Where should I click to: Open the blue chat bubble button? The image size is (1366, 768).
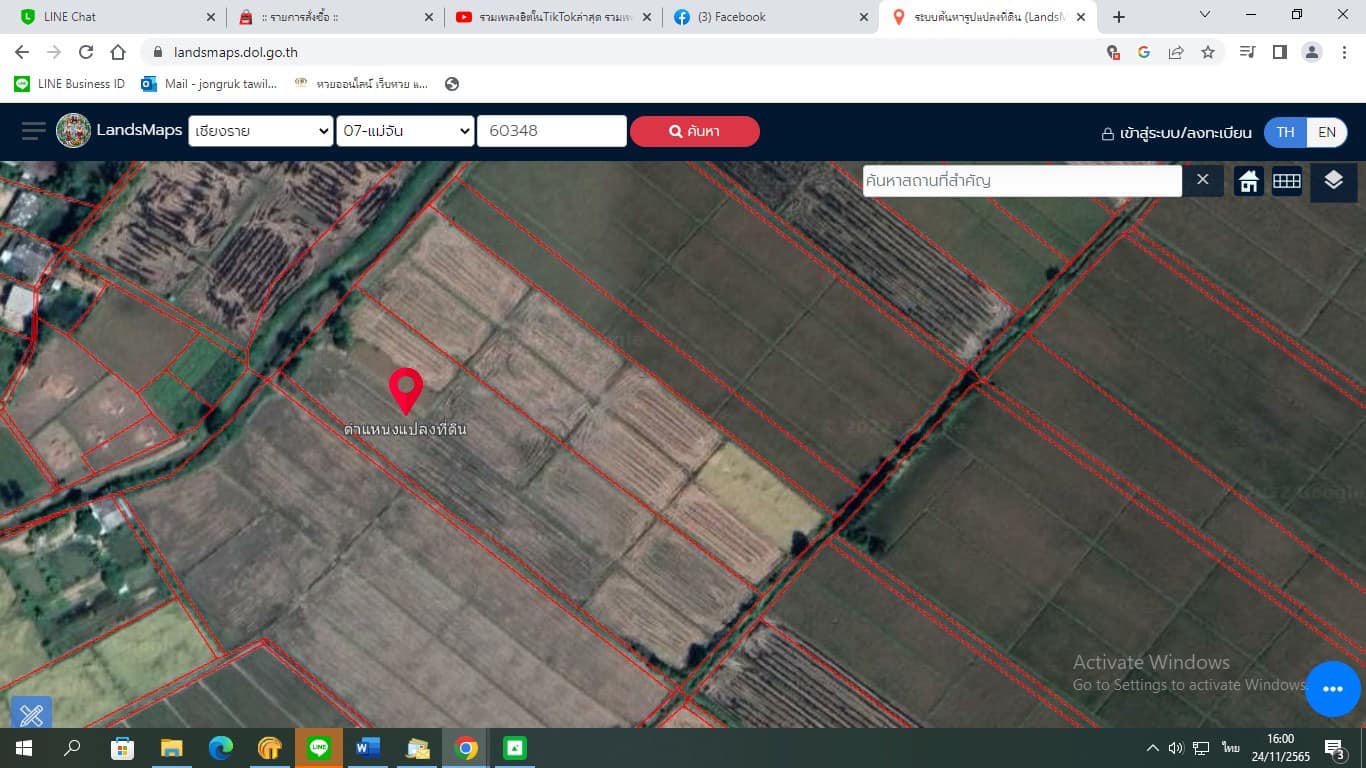click(x=1332, y=689)
